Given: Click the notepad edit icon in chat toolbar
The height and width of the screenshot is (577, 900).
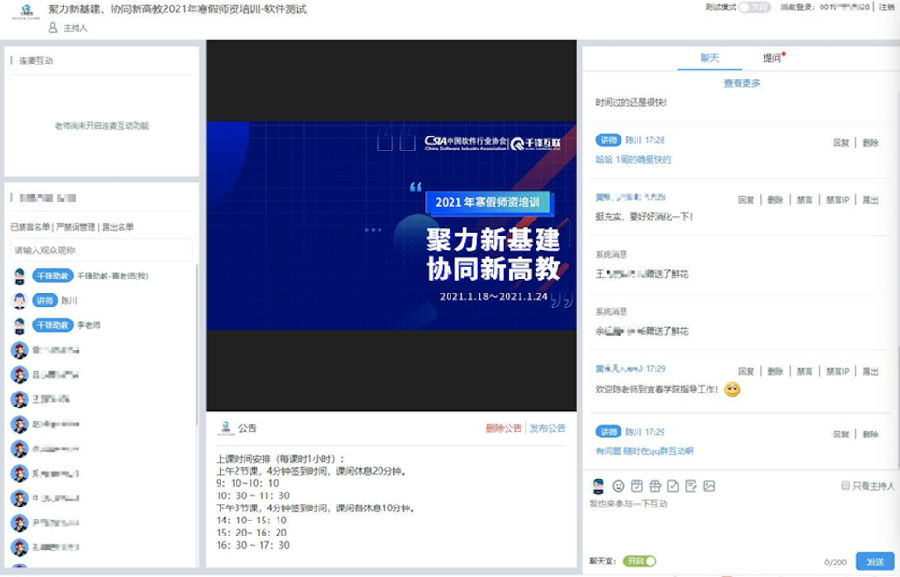Looking at the screenshot, I should pos(691,486).
